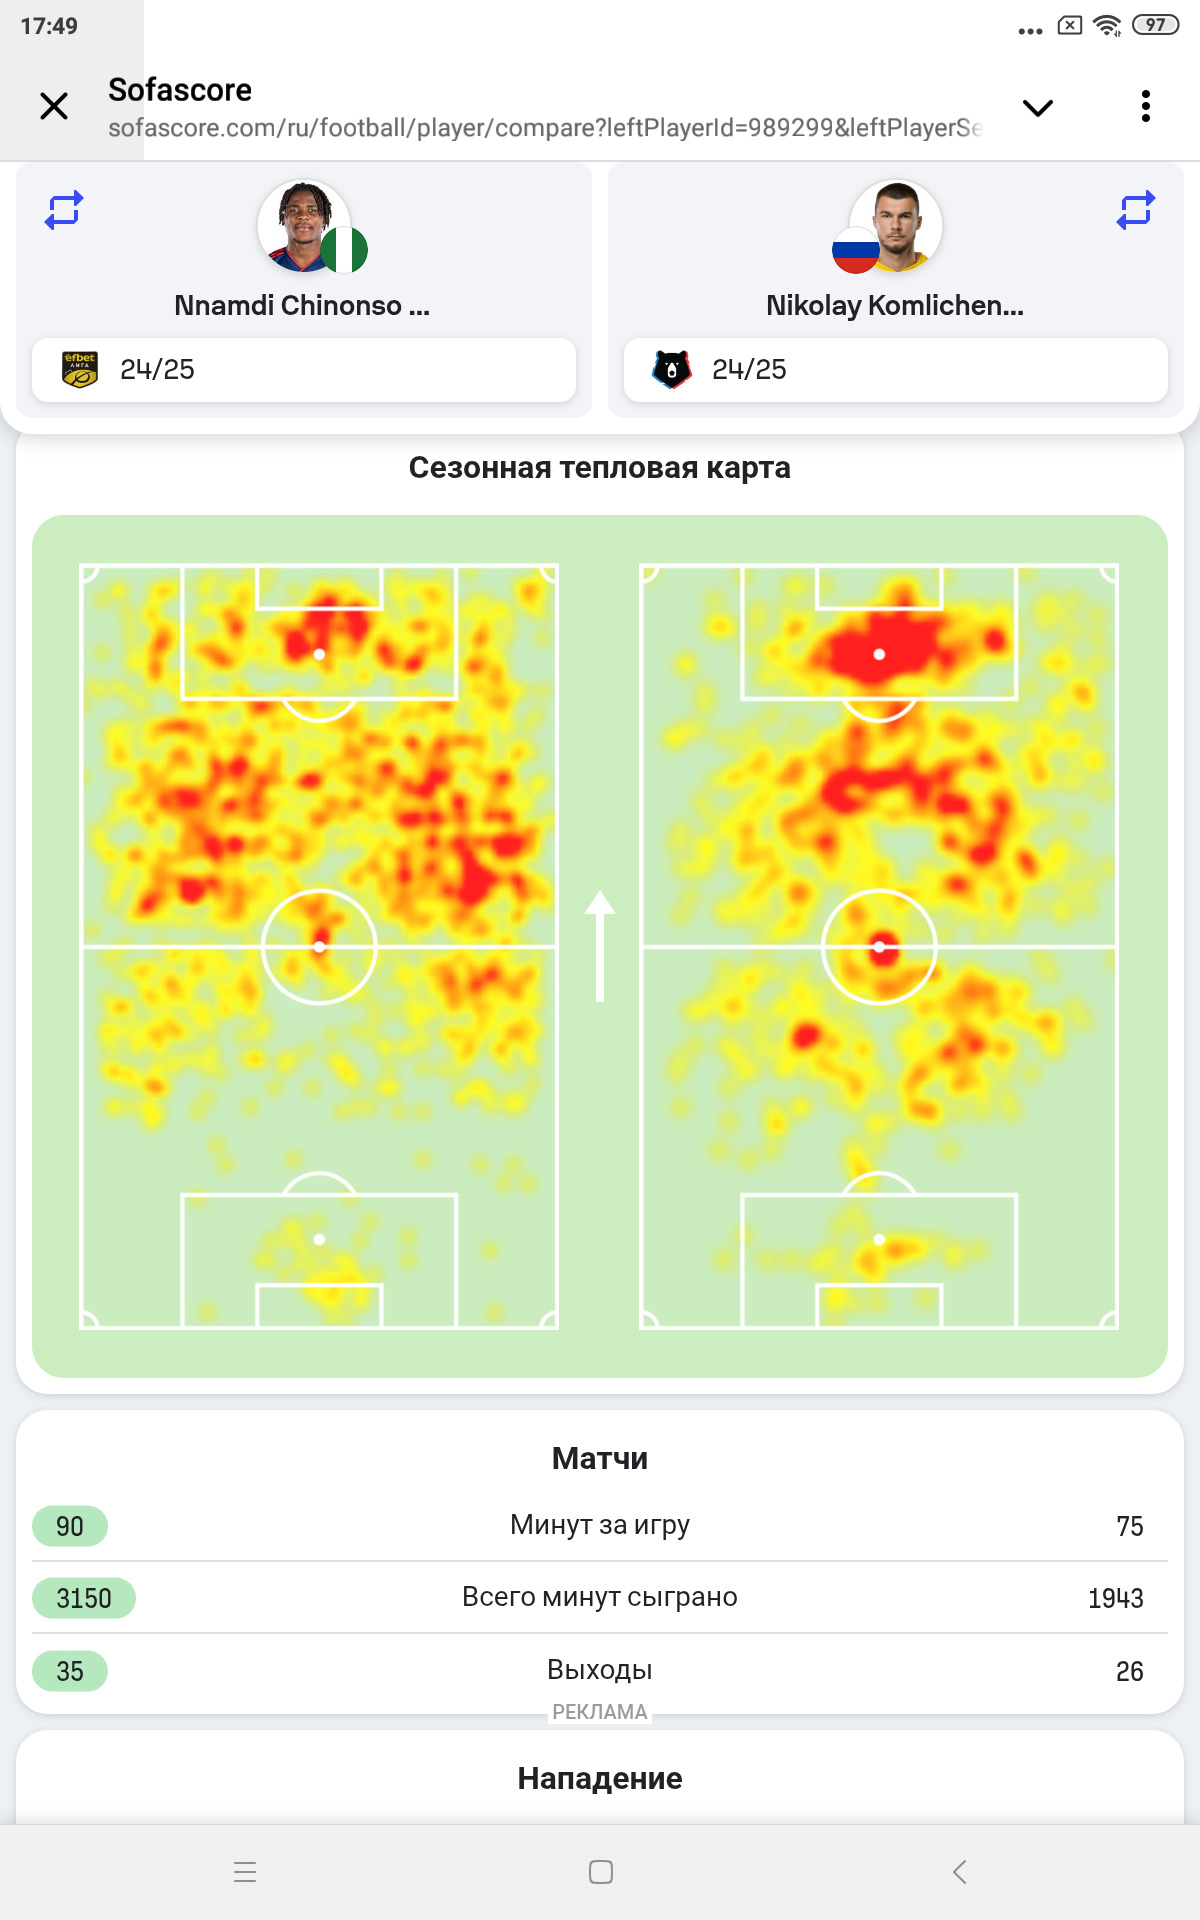The width and height of the screenshot is (1200, 1920).
Task: Tap the left player's season heatmap
Action: pos(319,946)
